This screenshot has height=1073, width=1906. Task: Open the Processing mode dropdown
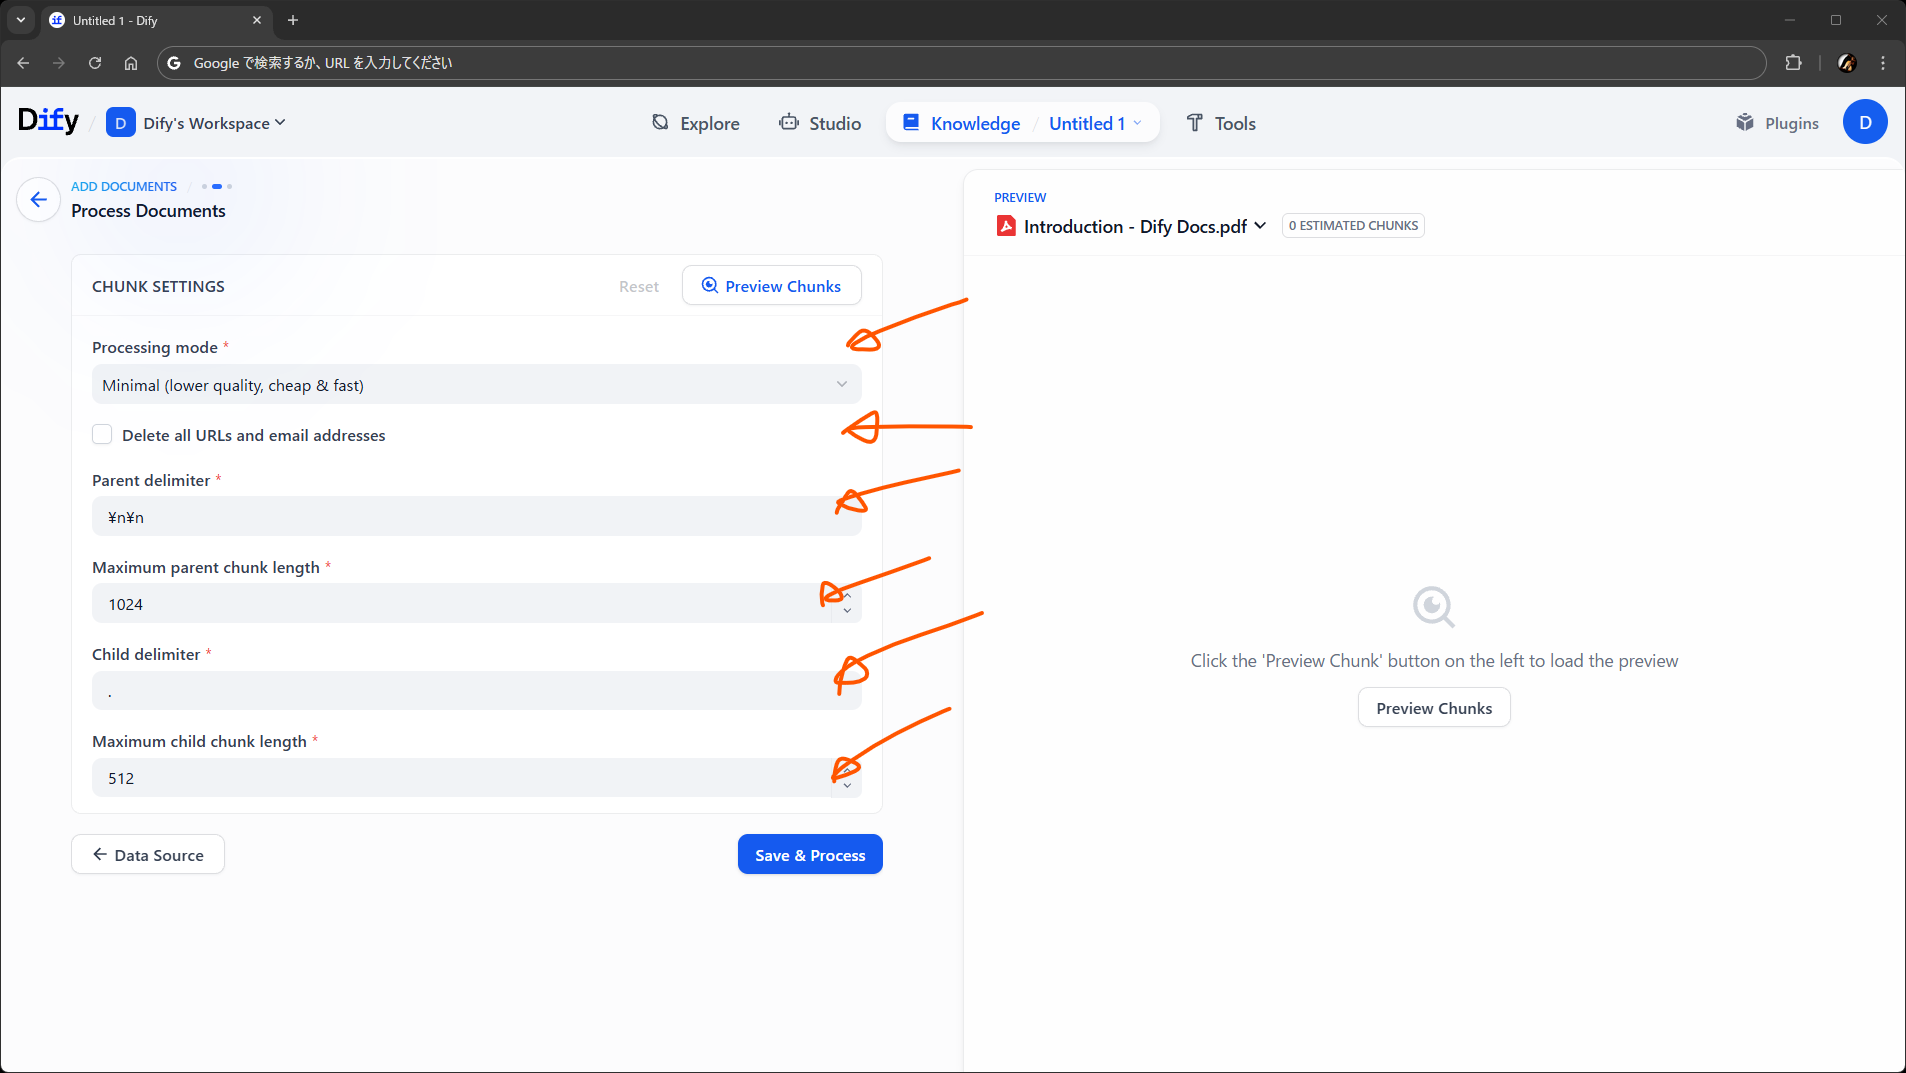click(x=476, y=385)
